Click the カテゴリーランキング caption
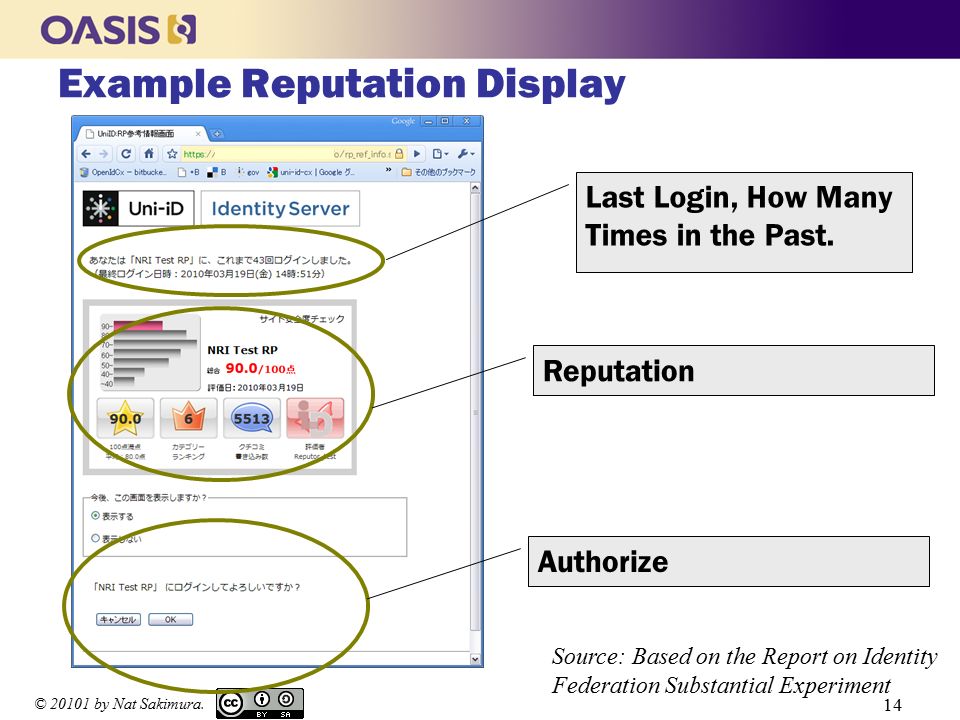960x720 pixels. click(189, 452)
